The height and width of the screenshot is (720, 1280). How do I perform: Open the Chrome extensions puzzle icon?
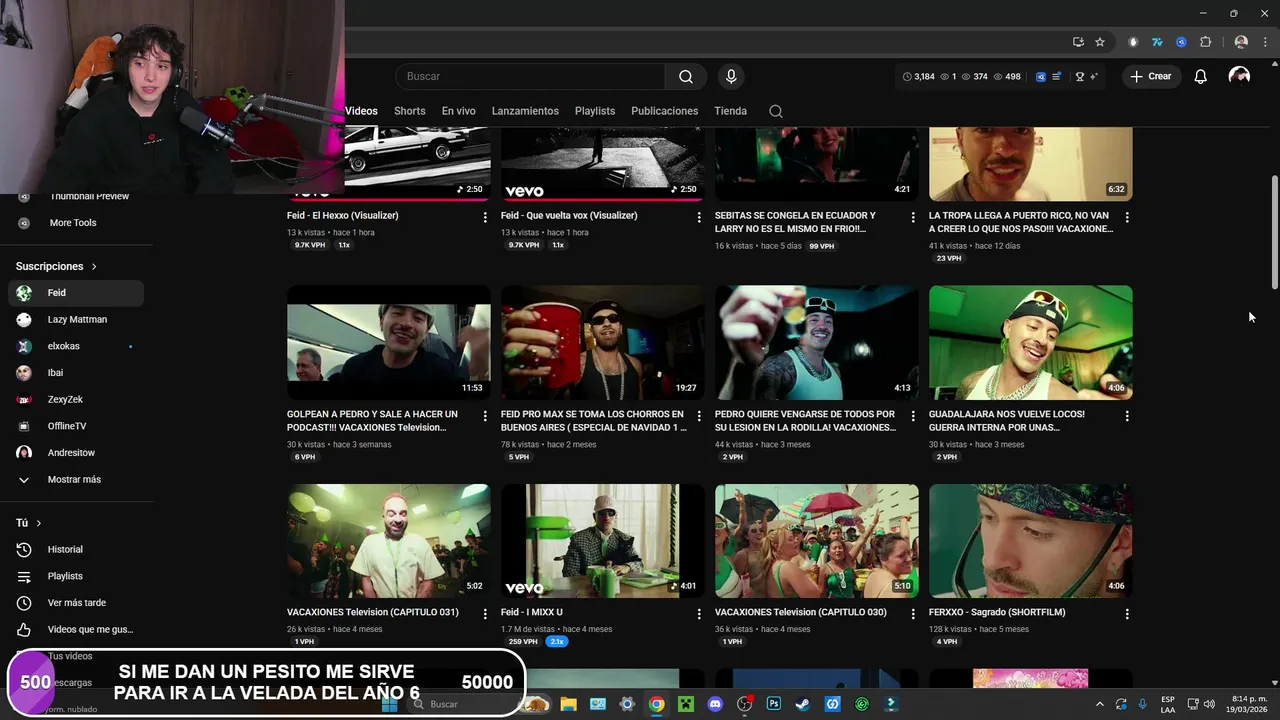1205,42
